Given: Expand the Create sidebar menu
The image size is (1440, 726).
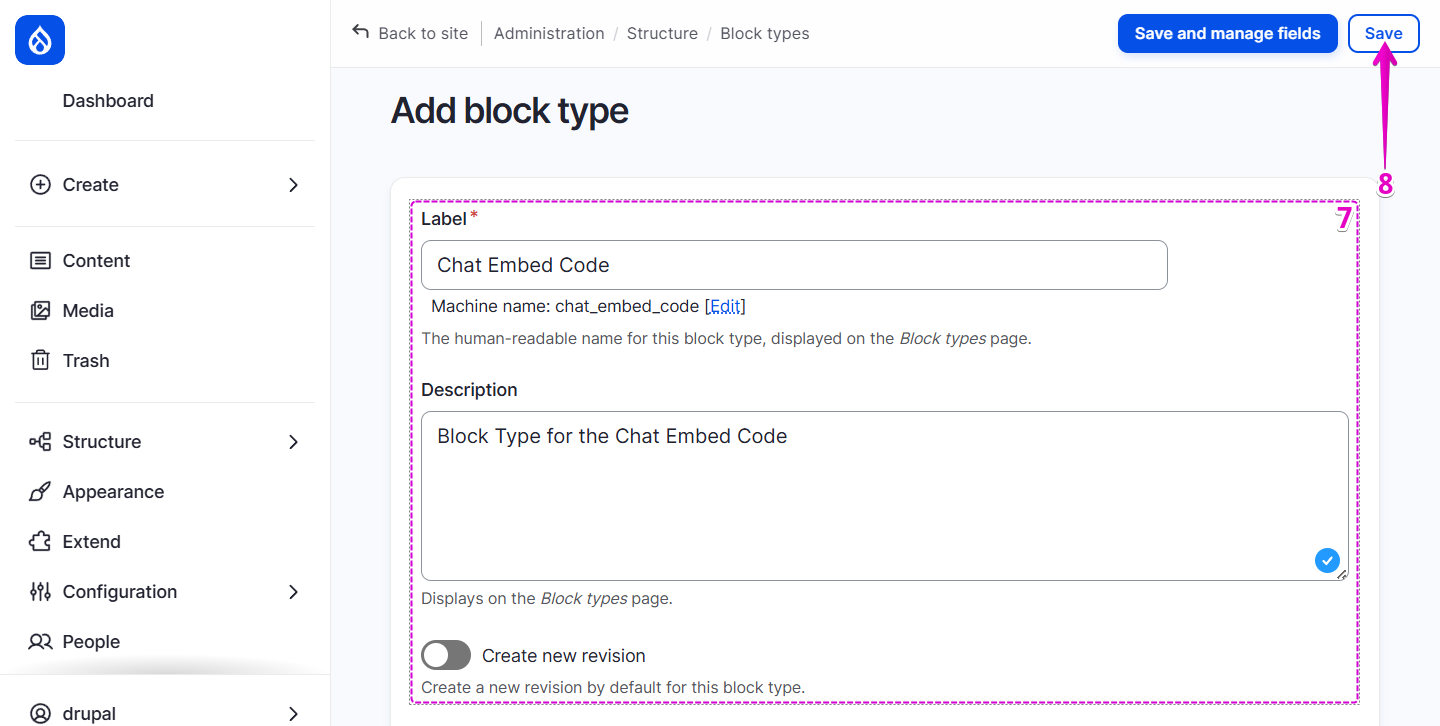Looking at the screenshot, I should tap(292, 184).
